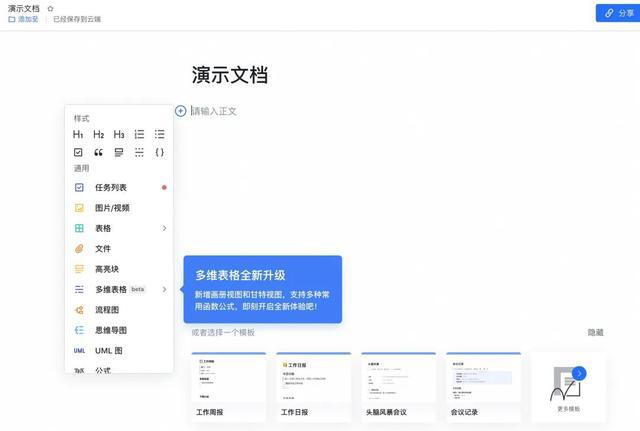Click the folder icon next to 添加至

[12, 19]
